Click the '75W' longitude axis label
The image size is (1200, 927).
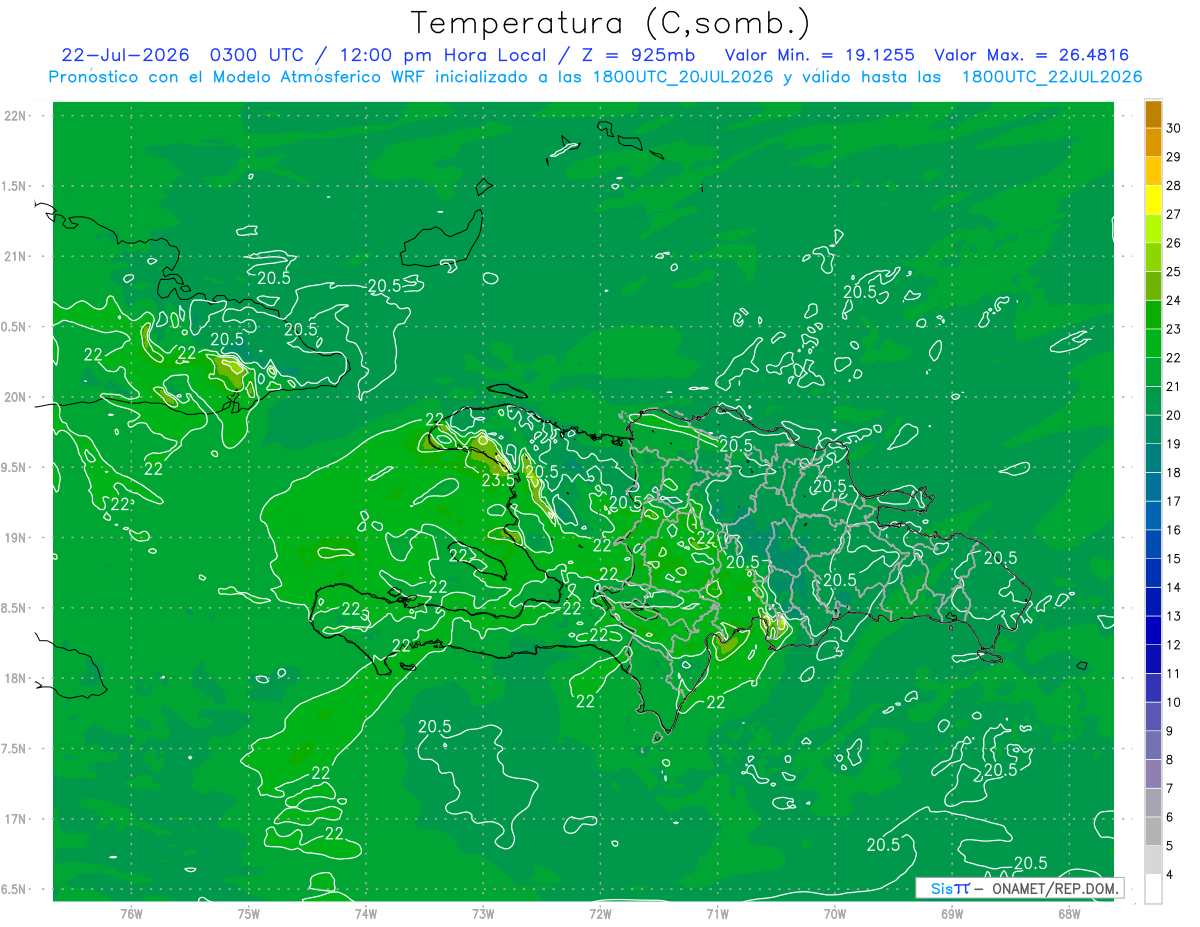coord(249,913)
